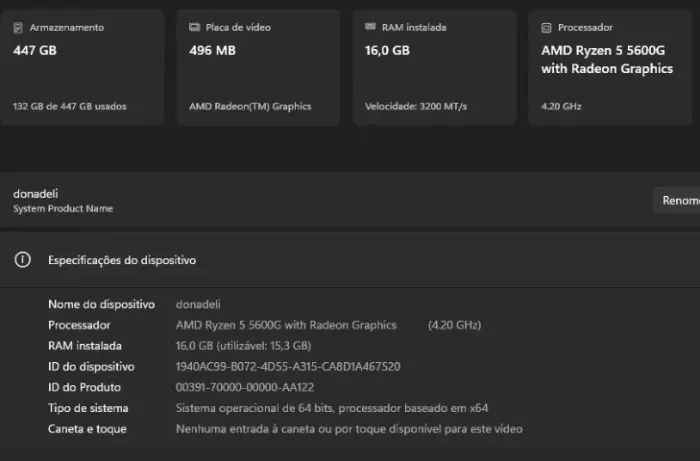Click the 'Tipo de sistema' label
Image resolution: width=700 pixels, height=461 pixels.
click(88, 408)
